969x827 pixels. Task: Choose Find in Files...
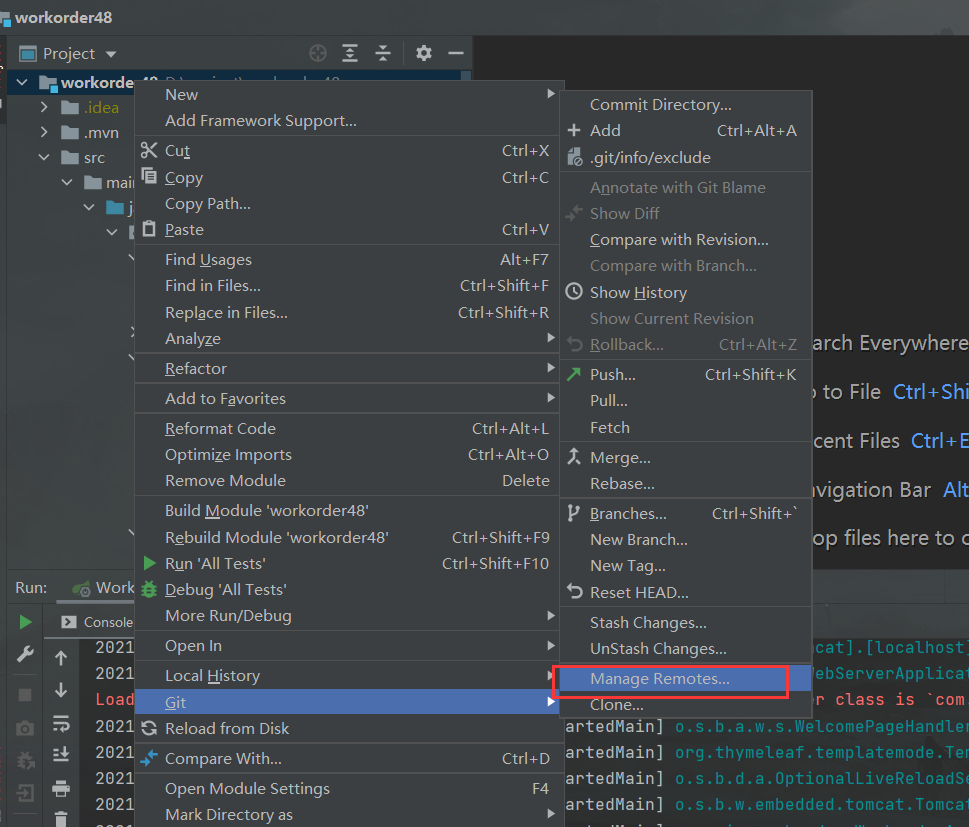(x=347, y=286)
